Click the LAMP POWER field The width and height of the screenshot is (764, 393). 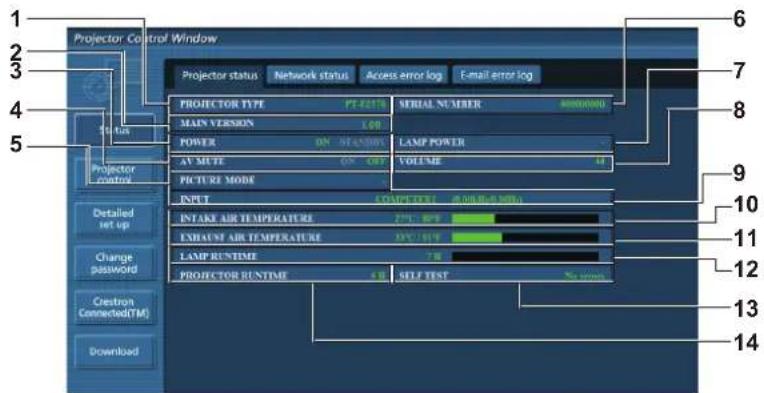tap(502, 143)
